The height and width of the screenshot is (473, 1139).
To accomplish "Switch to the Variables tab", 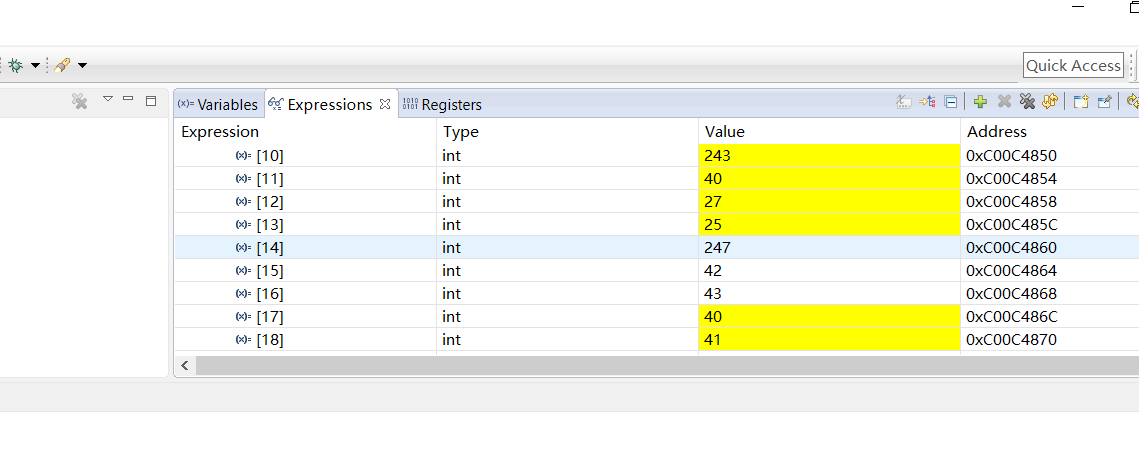I will click(x=217, y=104).
